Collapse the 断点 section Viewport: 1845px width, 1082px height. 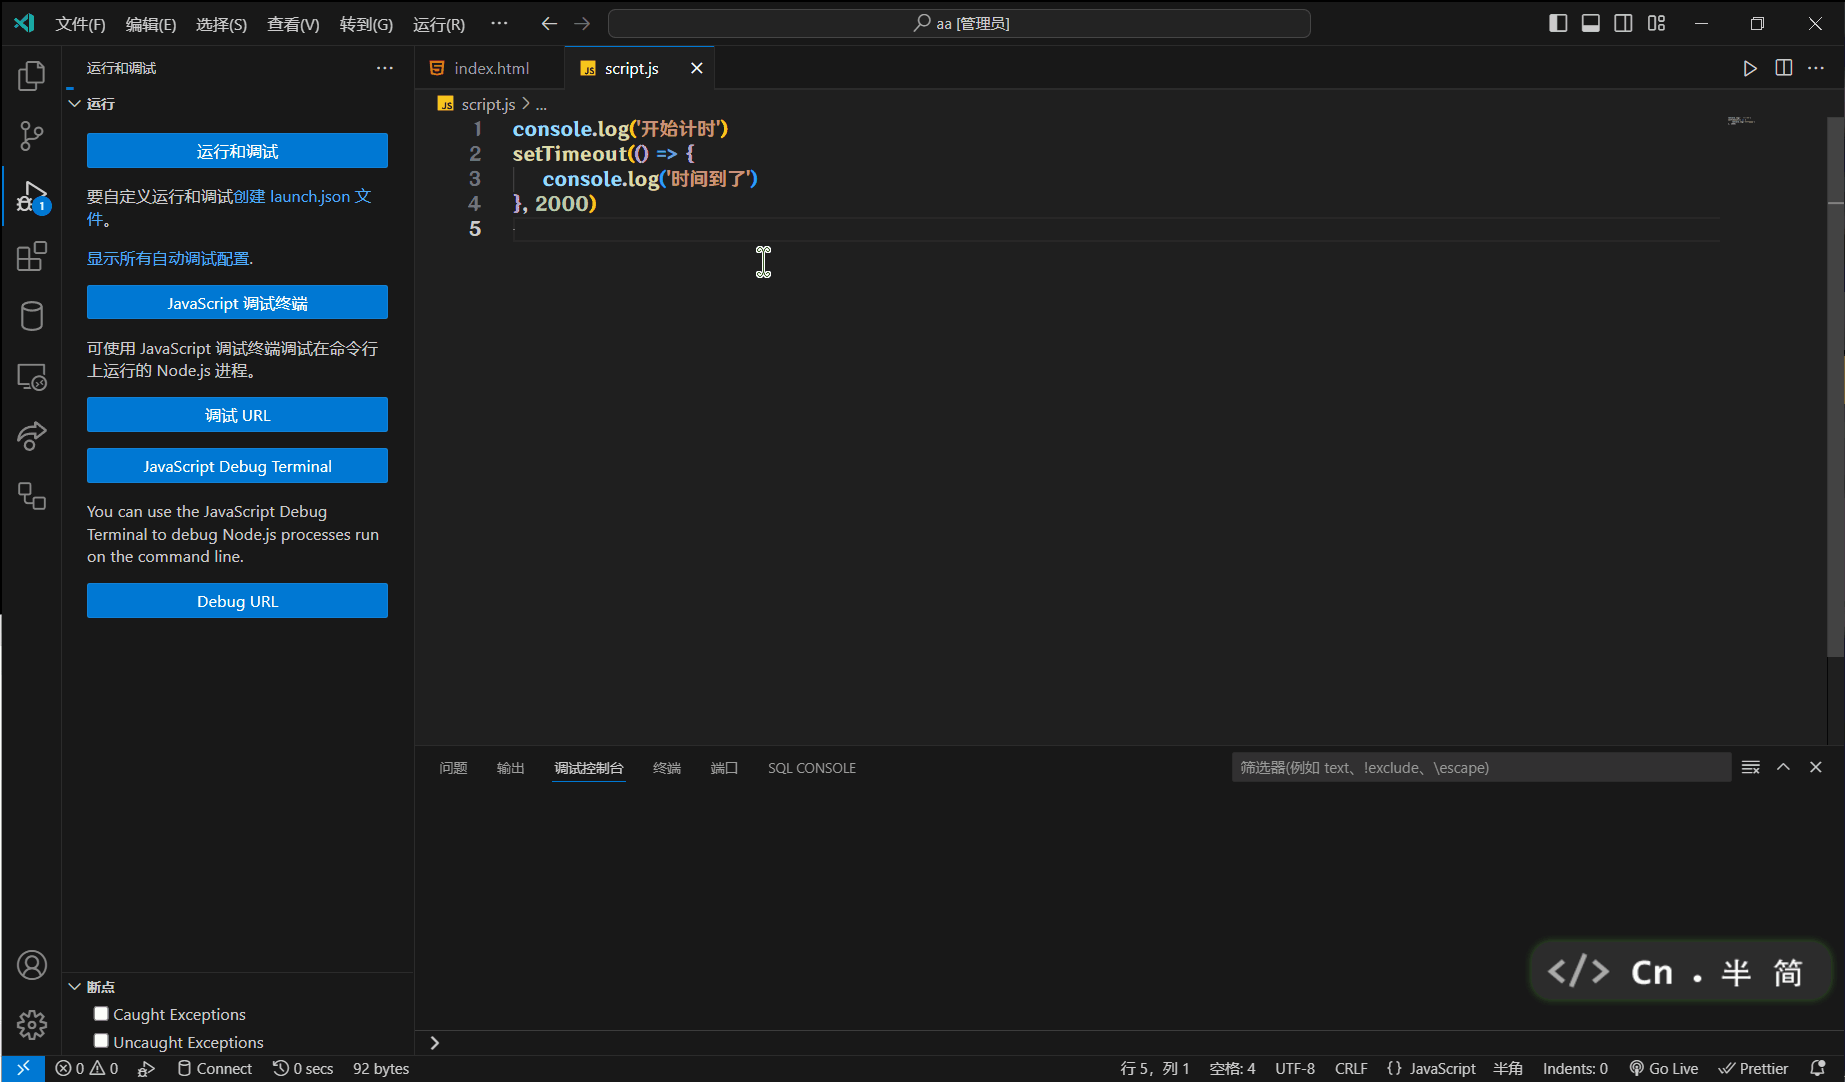tap(74, 987)
